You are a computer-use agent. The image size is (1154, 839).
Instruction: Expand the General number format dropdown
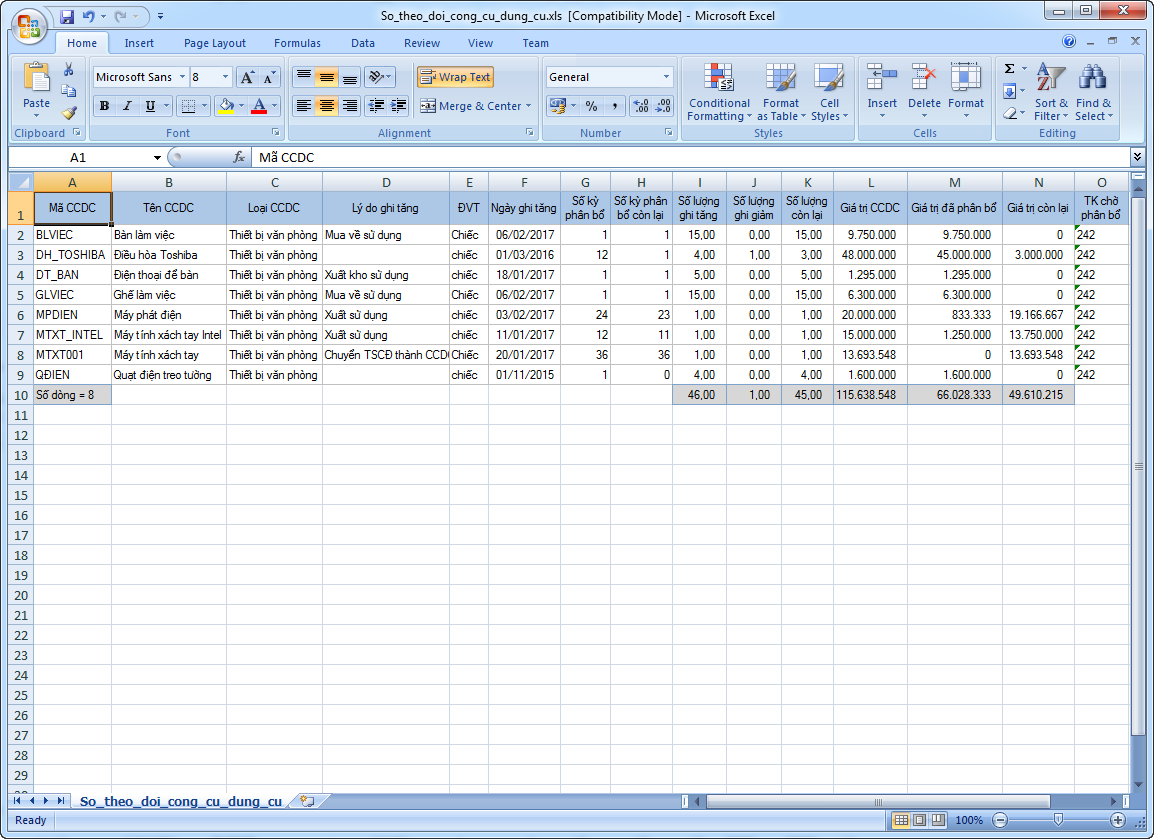[666, 77]
